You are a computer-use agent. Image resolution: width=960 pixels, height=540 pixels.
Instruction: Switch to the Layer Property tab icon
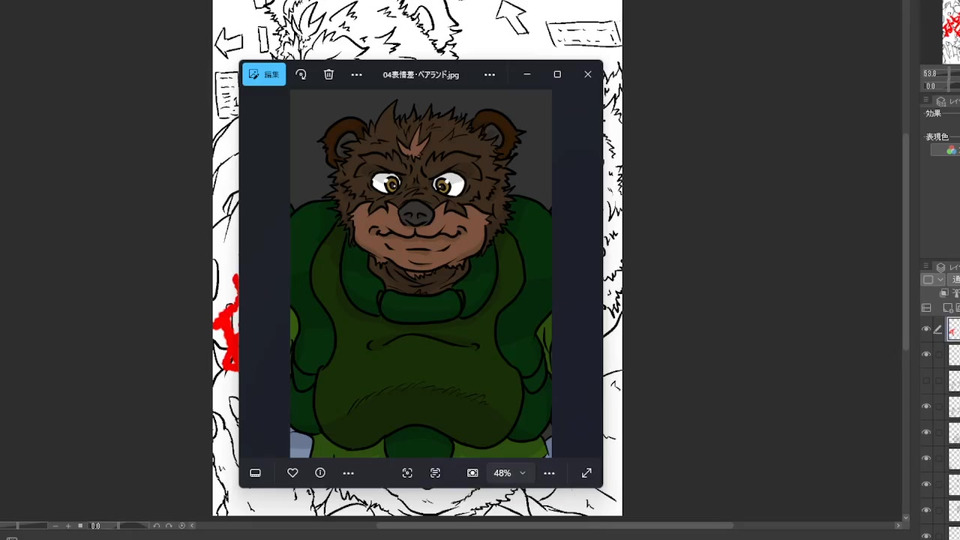click(941, 102)
